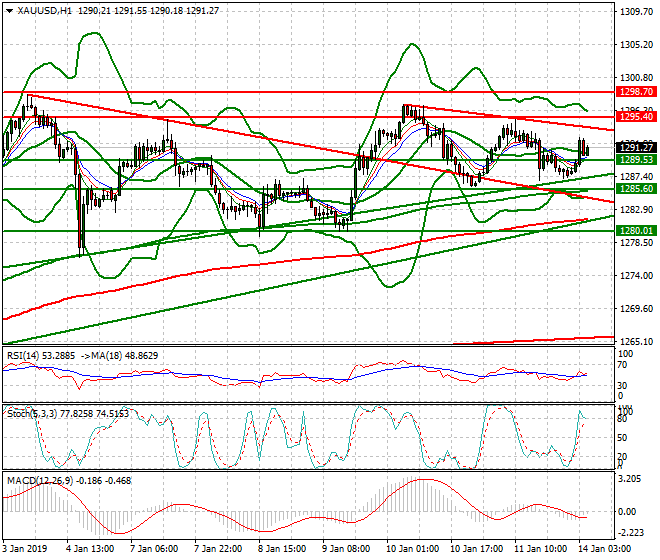This screenshot has height=560, width=660.
Task: Select the green 1289.53 level label
Action: tap(636, 160)
